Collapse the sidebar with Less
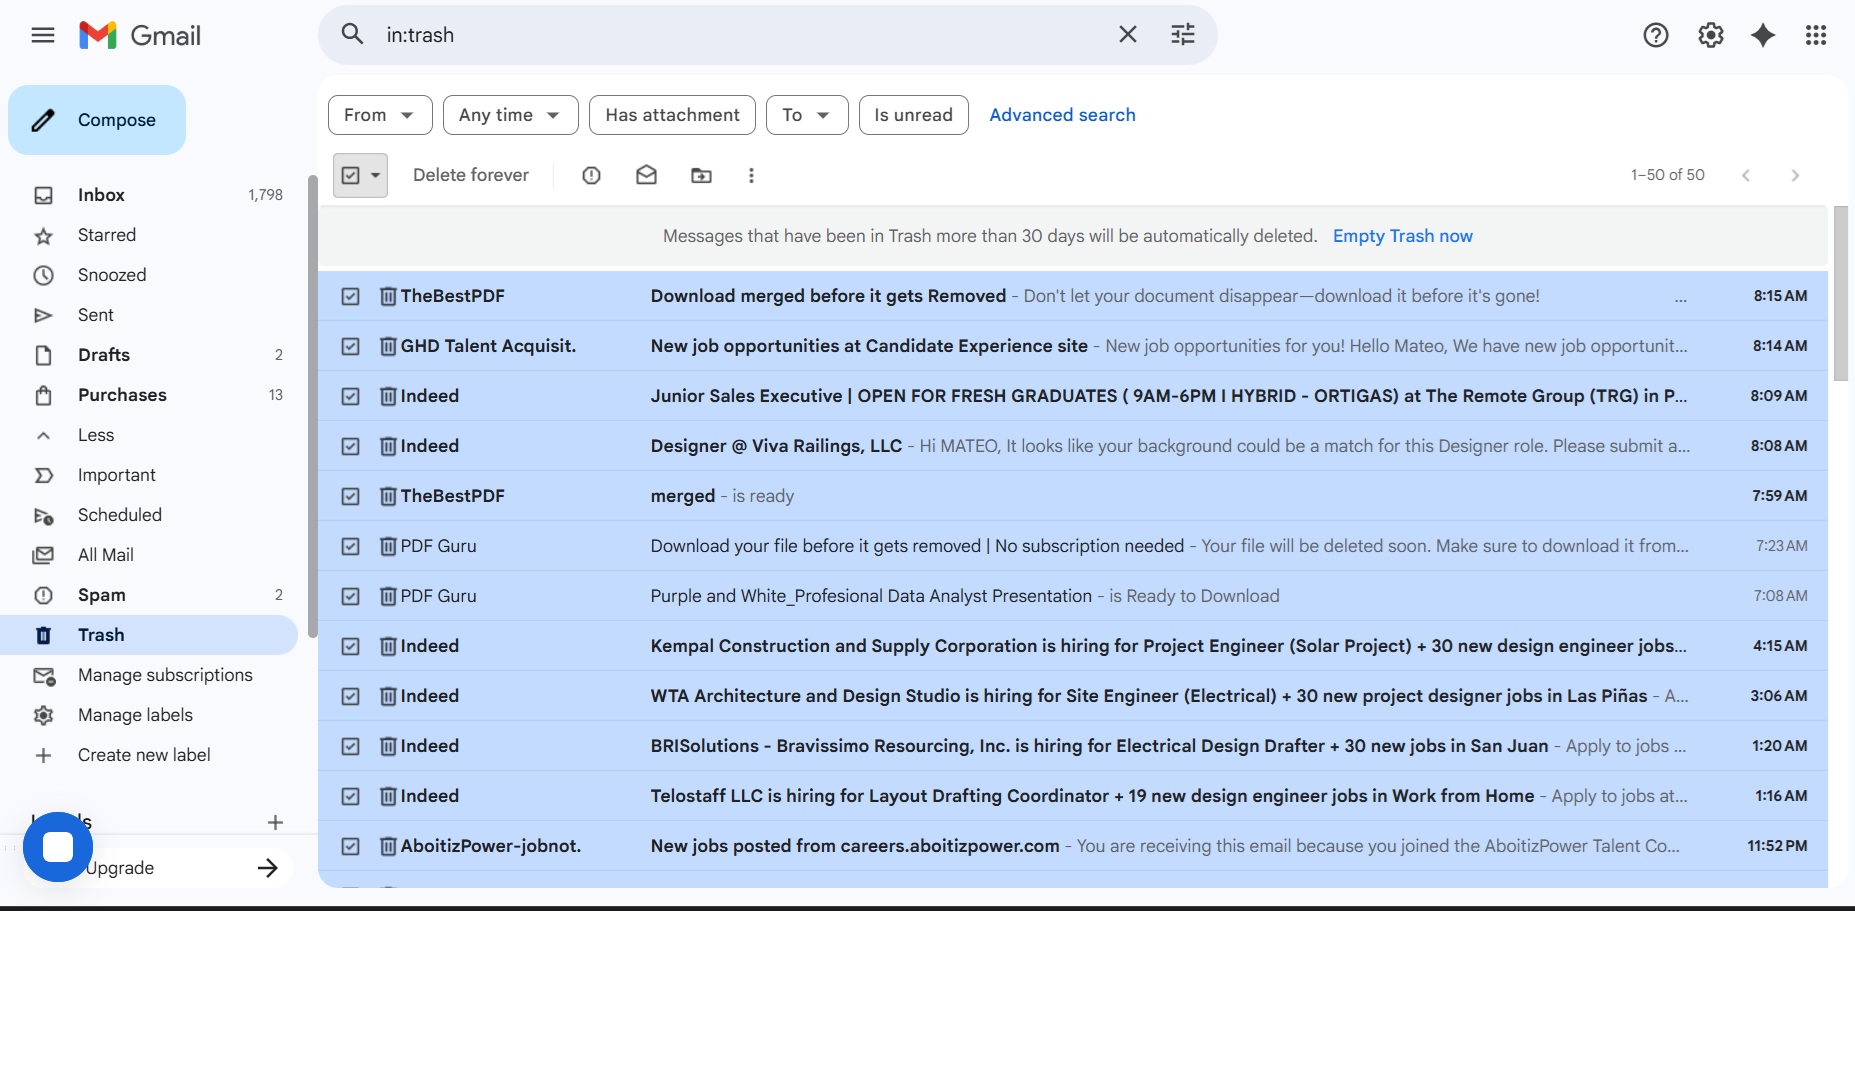The image size is (1855, 1080). (96, 435)
